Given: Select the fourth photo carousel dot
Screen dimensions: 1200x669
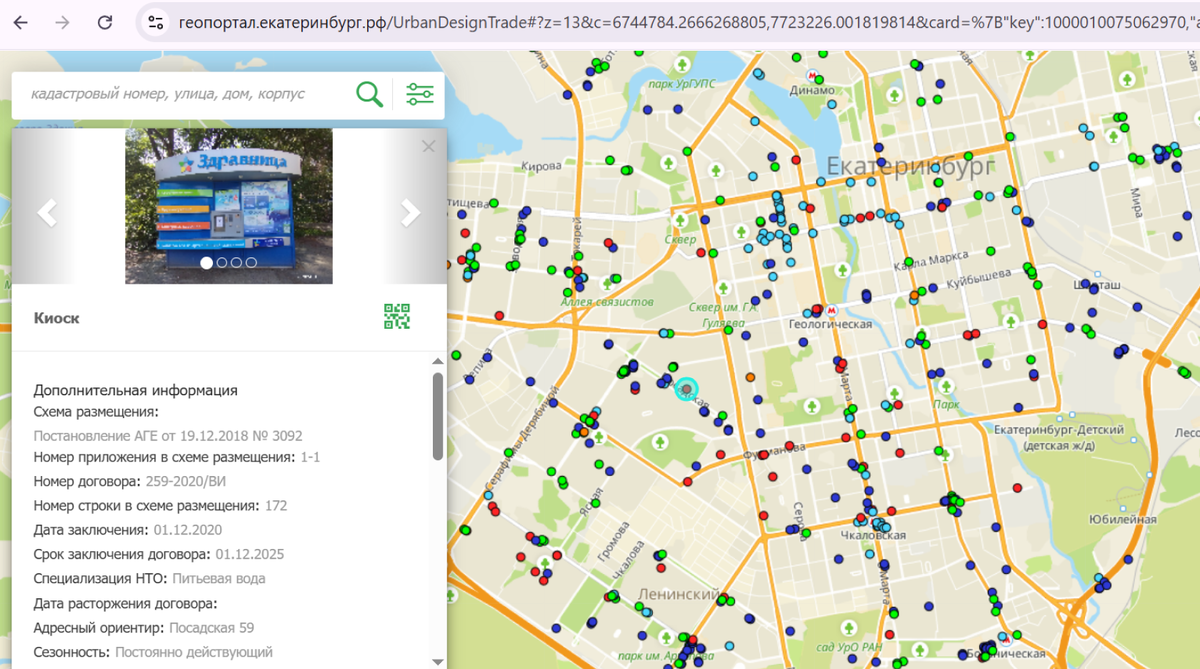Looking at the screenshot, I should (251, 263).
